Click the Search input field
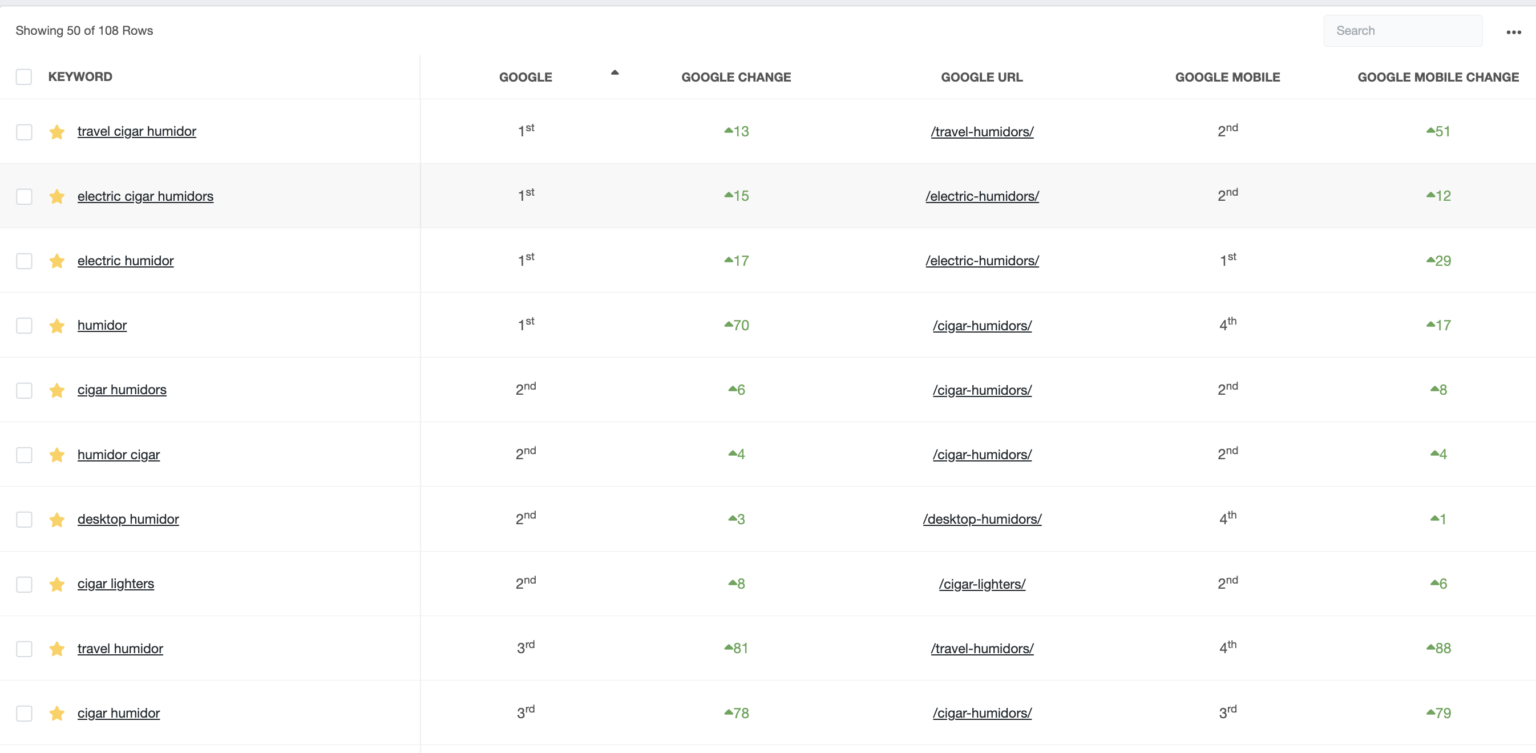Screen dimensions: 1536x753 [1402, 31]
